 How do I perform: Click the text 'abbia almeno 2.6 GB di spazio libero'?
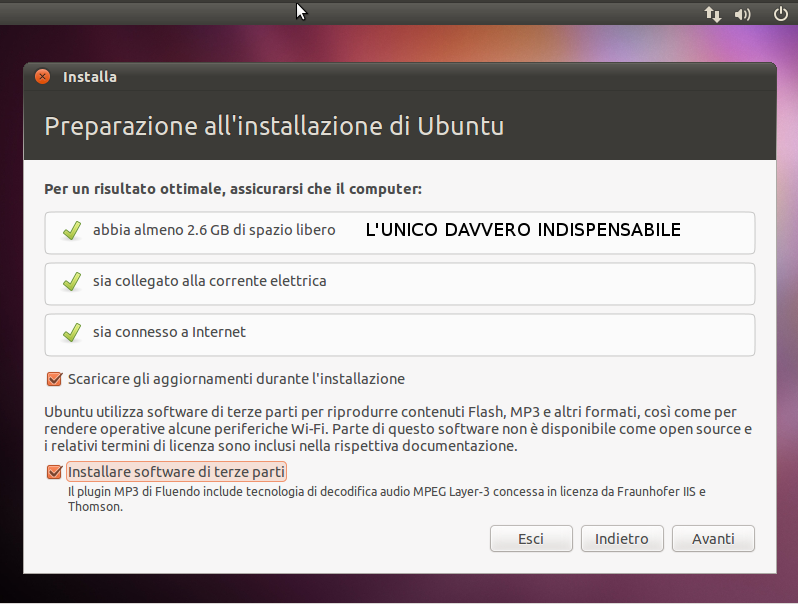[x=214, y=230]
